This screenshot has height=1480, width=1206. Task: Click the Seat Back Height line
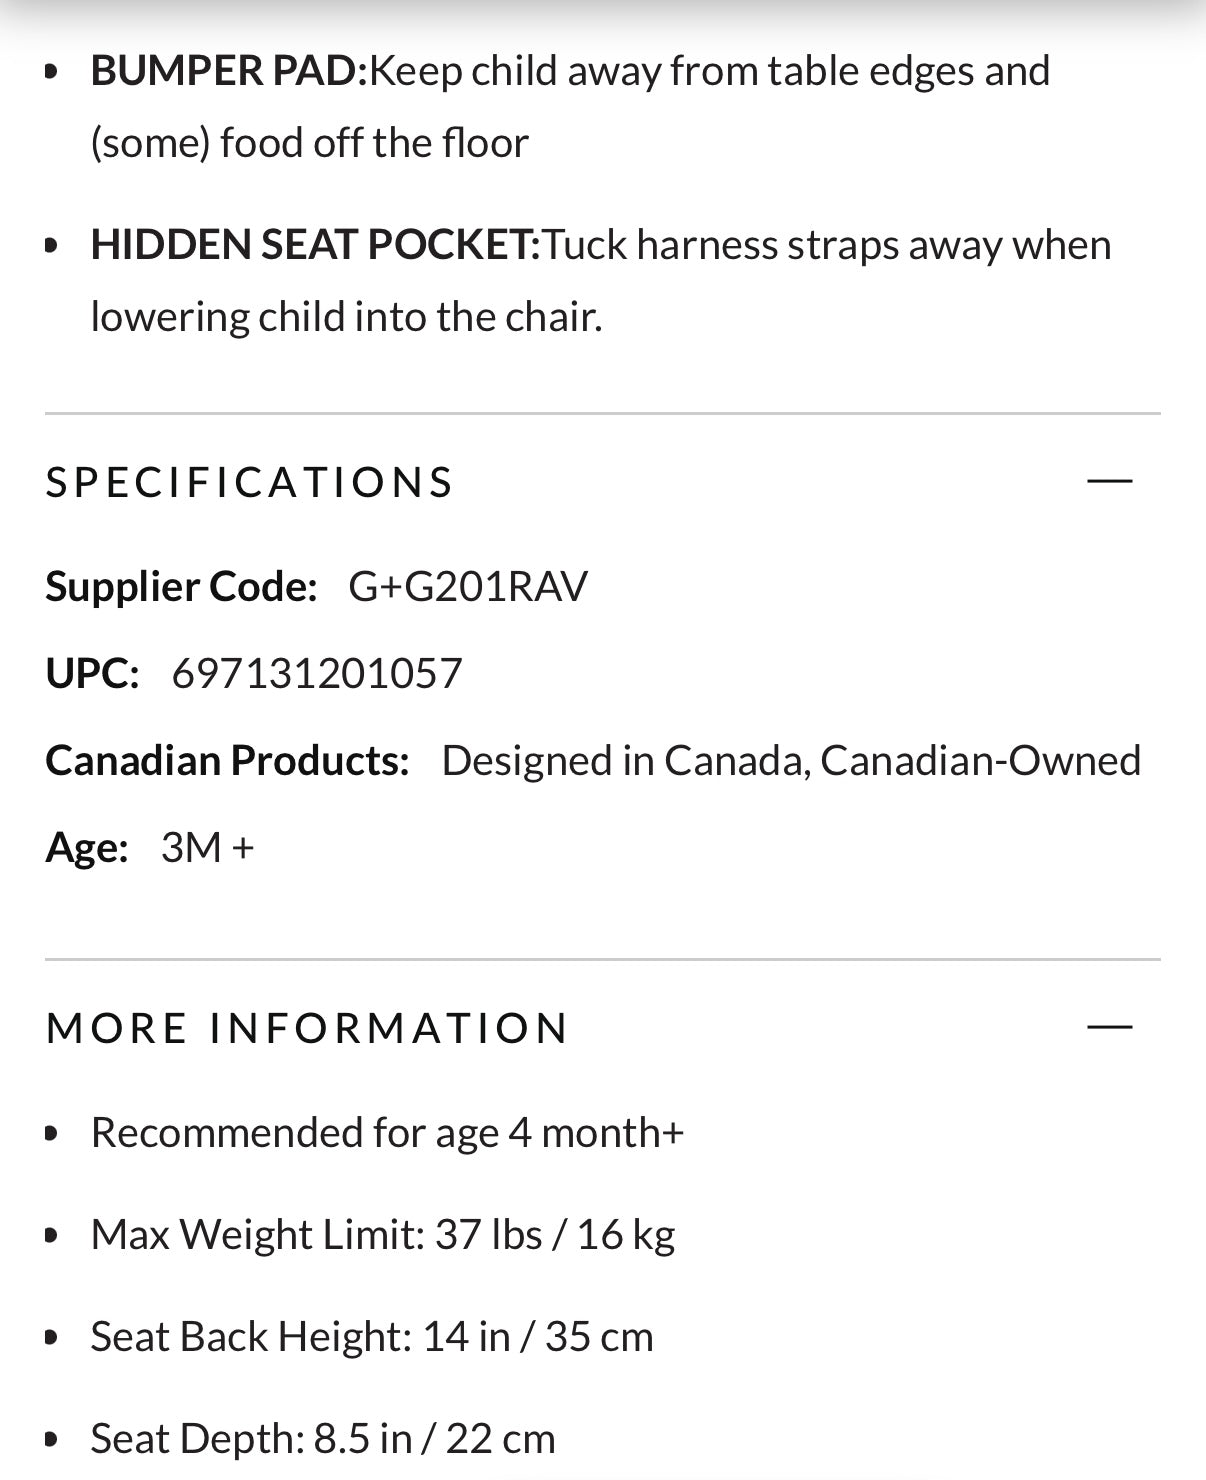[371, 1336]
